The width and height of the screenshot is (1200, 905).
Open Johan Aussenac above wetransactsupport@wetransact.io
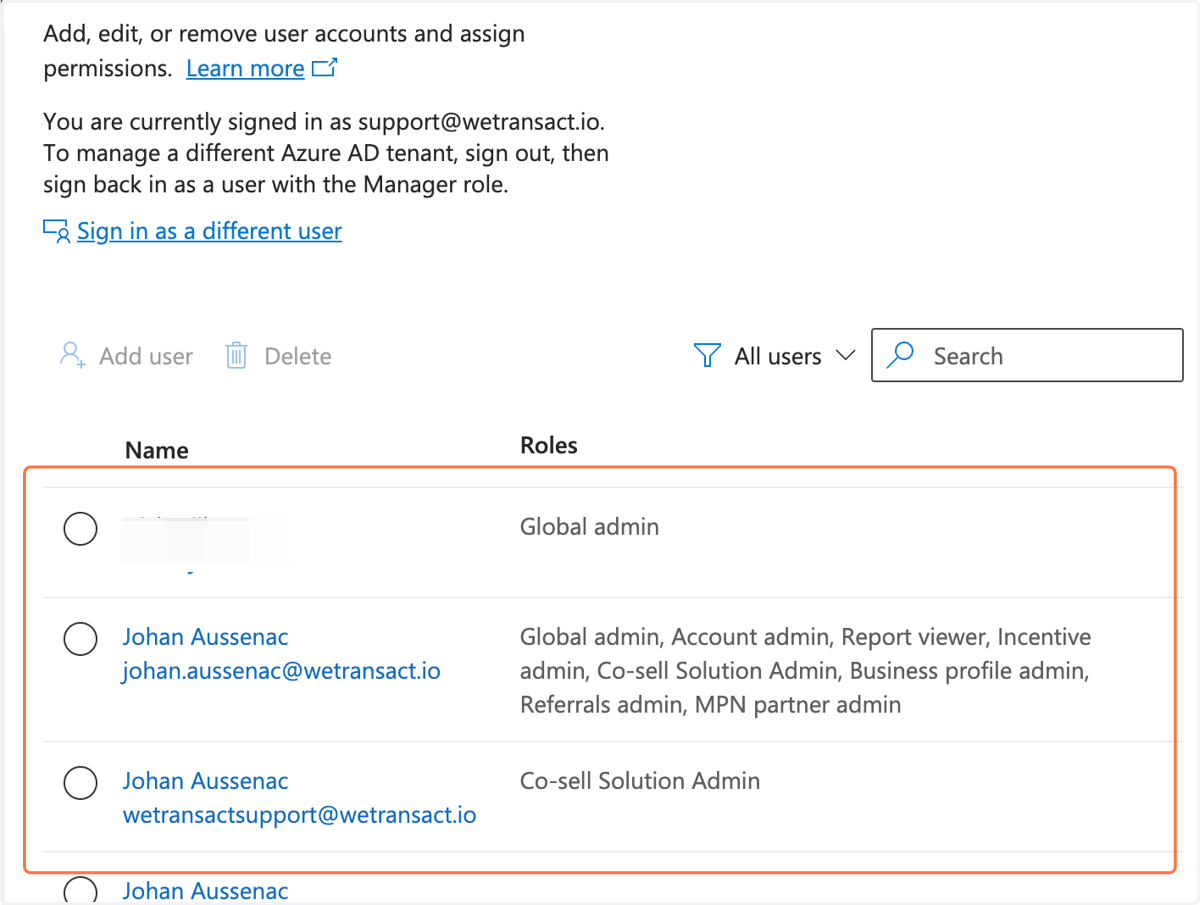[205, 781]
